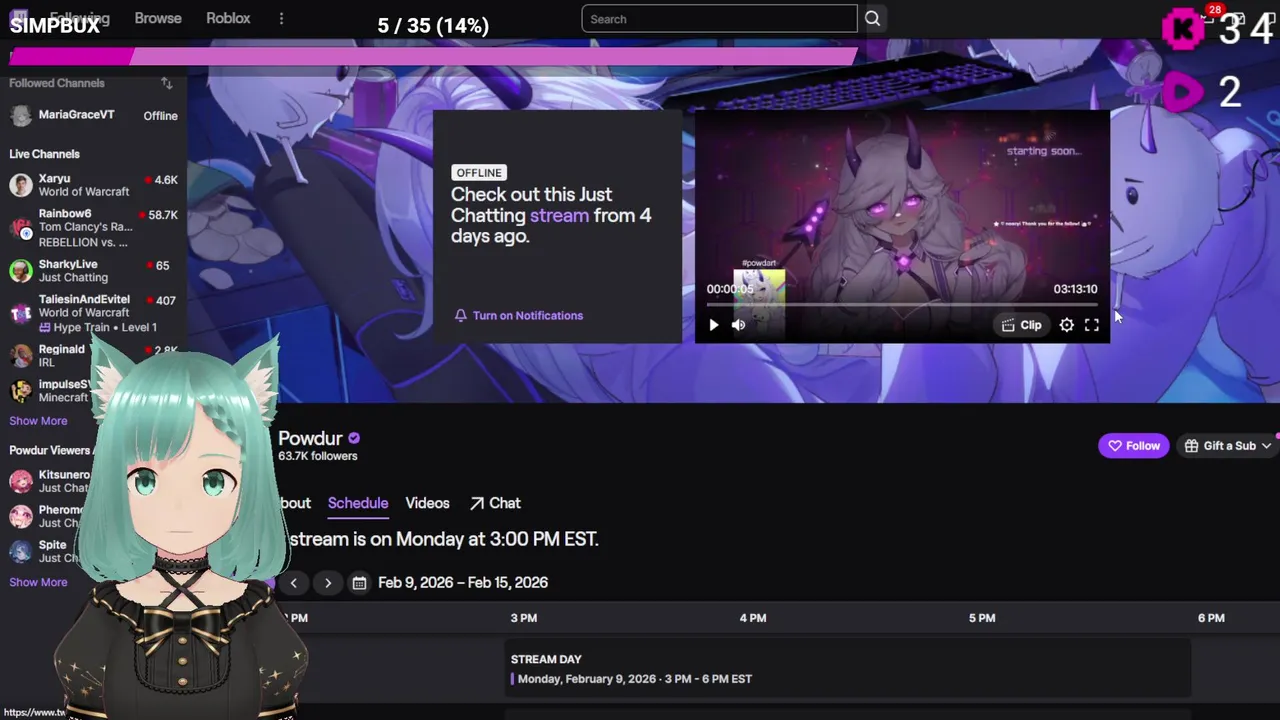
Task: Go to next week in schedule
Action: tap(327, 583)
